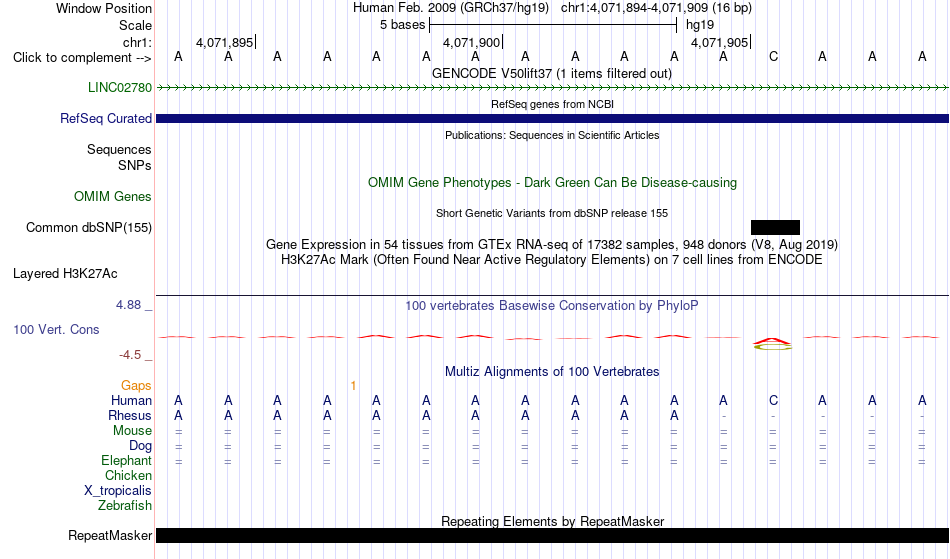This screenshot has height=559, width=950.
Task: Click the RepeatMasker black repeat bar
Action: 552,535
